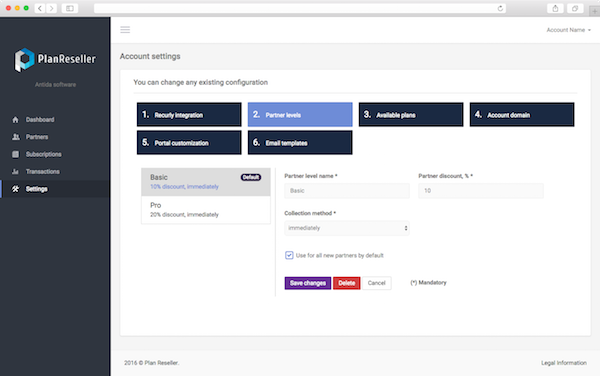Click the Settings tools icon
The image size is (600, 376).
coord(15,189)
